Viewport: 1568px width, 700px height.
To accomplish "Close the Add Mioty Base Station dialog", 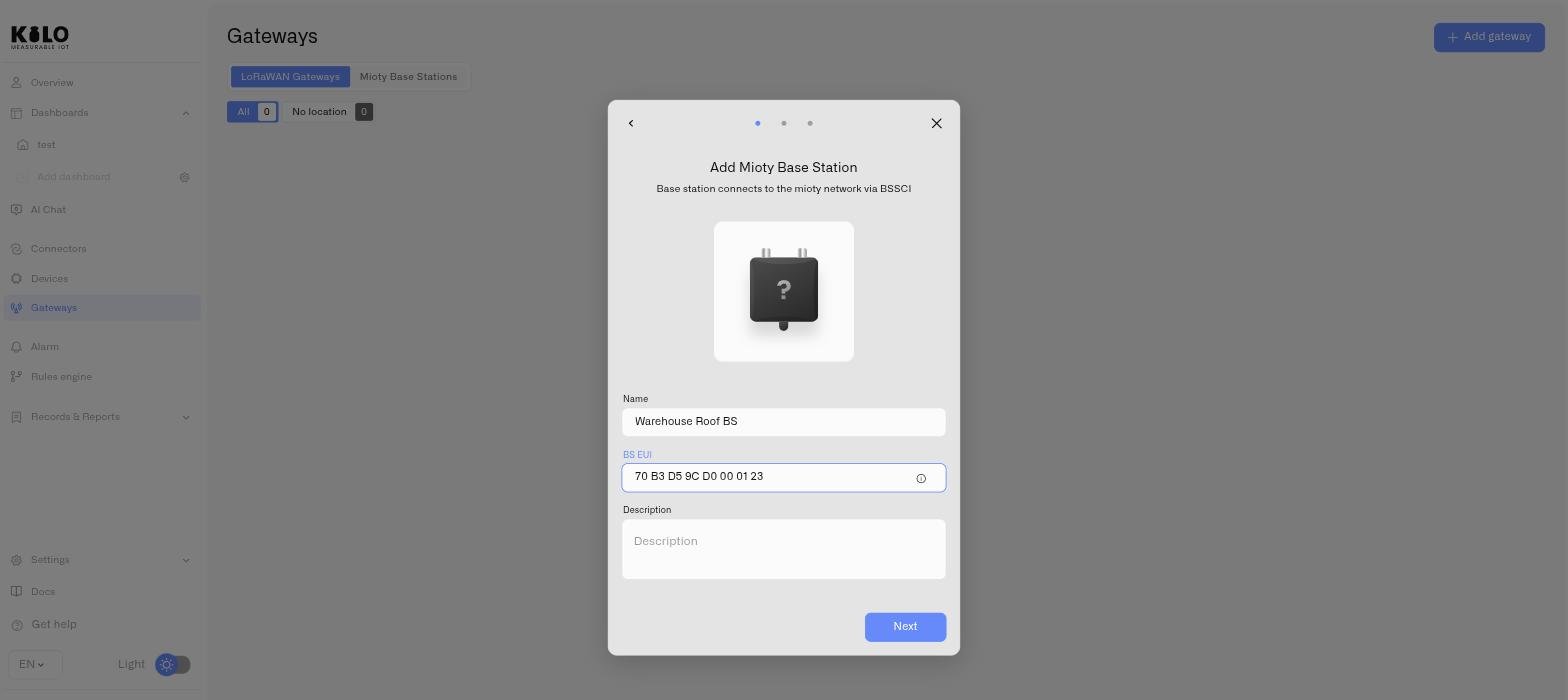I will coord(936,123).
